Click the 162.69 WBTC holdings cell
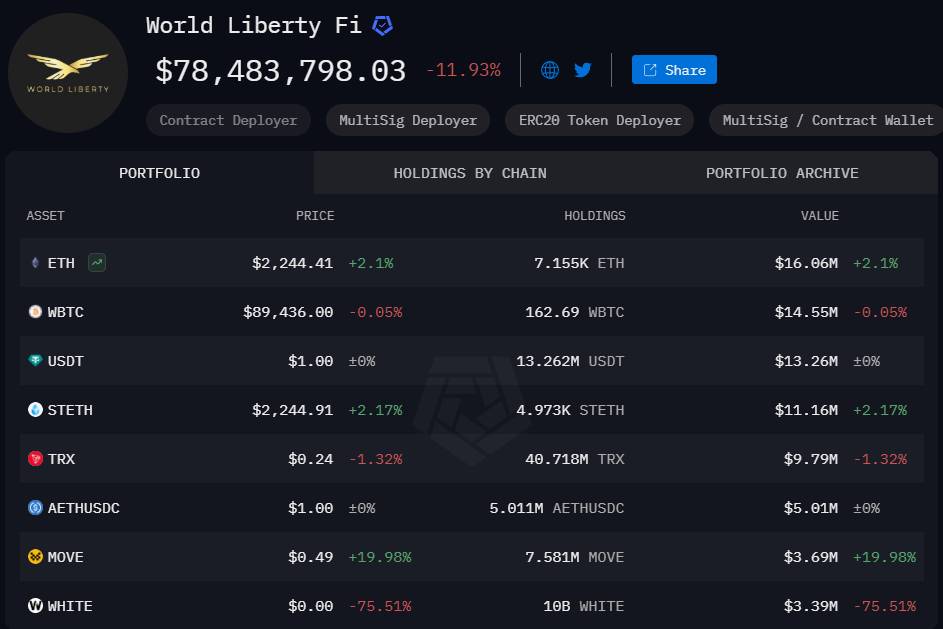The image size is (943, 629). click(x=575, y=312)
